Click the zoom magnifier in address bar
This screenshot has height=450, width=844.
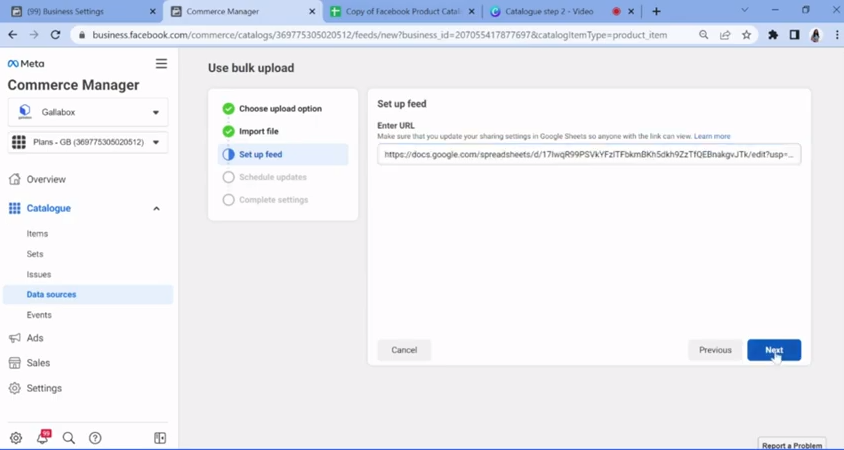point(704,35)
